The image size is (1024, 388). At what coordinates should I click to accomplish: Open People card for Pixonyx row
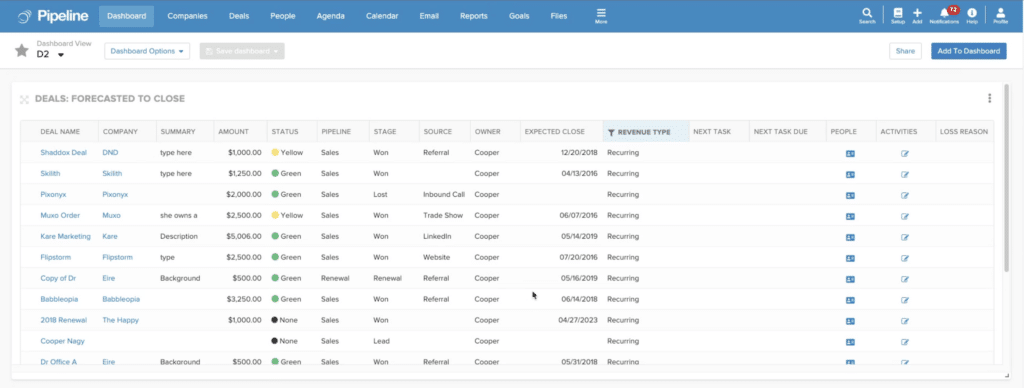pos(850,195)
